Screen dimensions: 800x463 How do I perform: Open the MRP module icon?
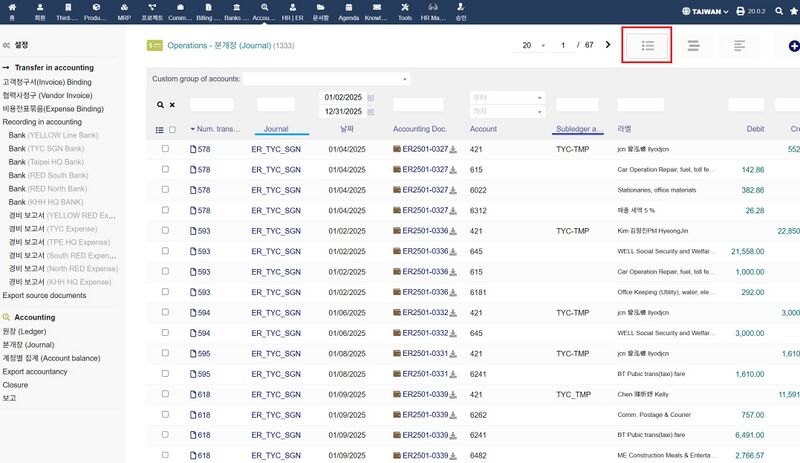(125, 7)
